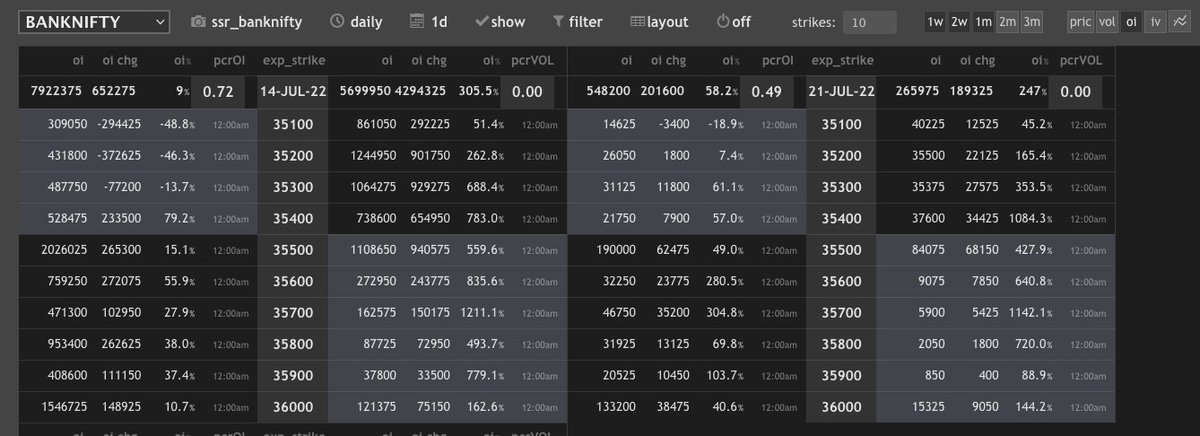The image size is (1200, 436).
Task: Open the funnel filter option
Action: 577,21
